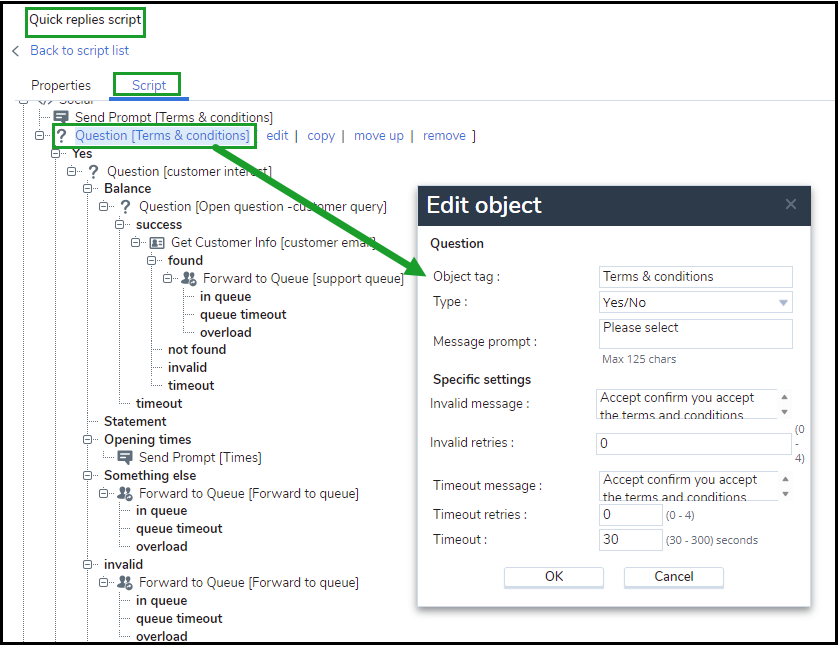Click support queue people icon
838x645 pixels.
(x=189, y=278)
